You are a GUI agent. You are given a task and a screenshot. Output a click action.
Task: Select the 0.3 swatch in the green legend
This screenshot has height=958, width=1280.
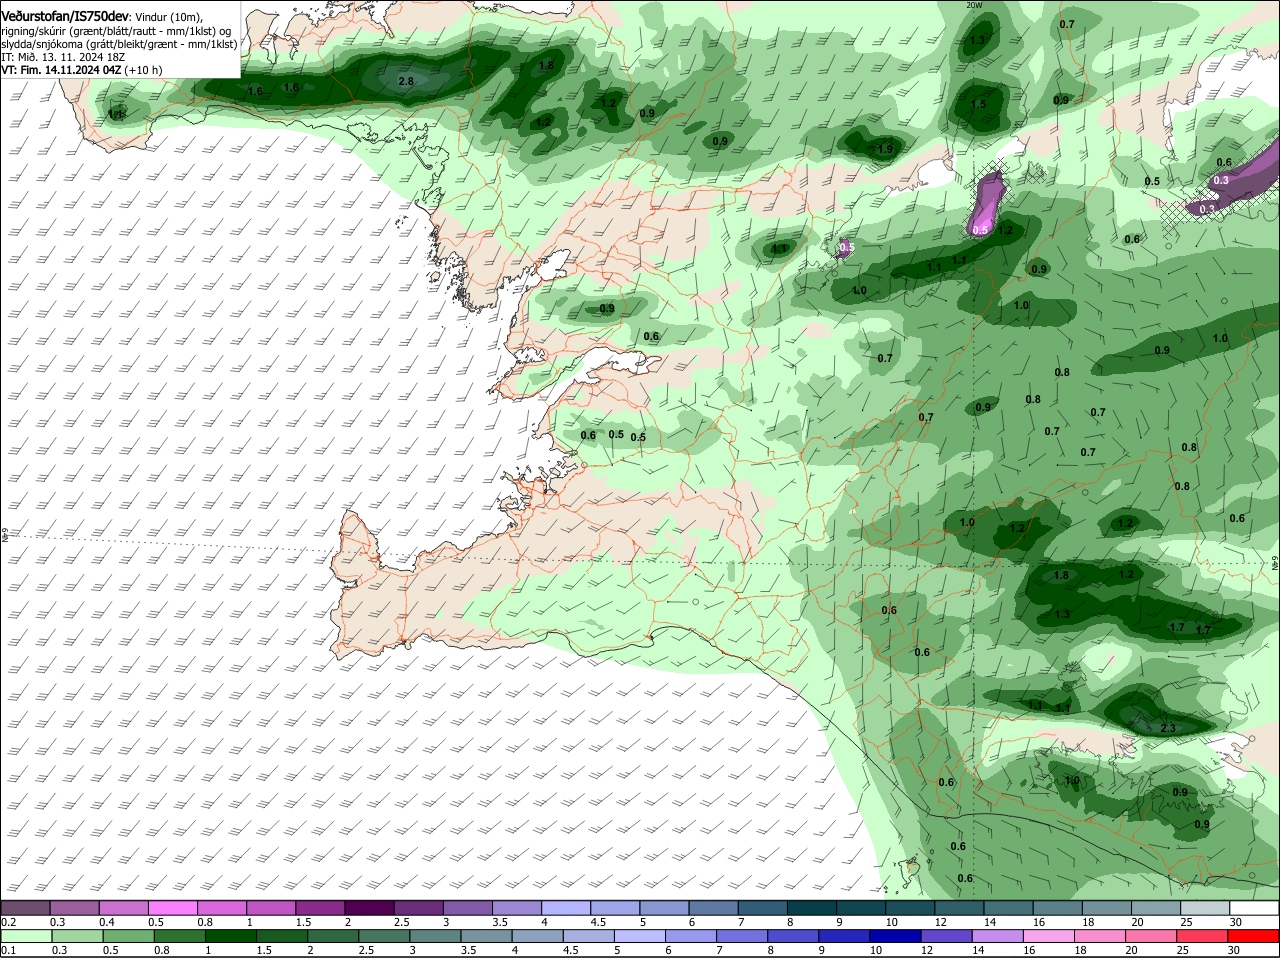[75, 936]
